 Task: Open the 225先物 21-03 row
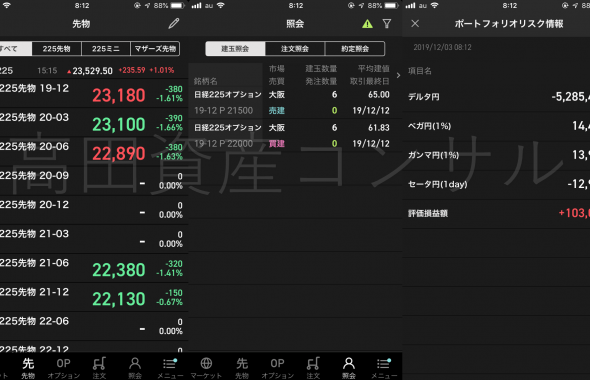pyautogui.click(x=94, y=239)
